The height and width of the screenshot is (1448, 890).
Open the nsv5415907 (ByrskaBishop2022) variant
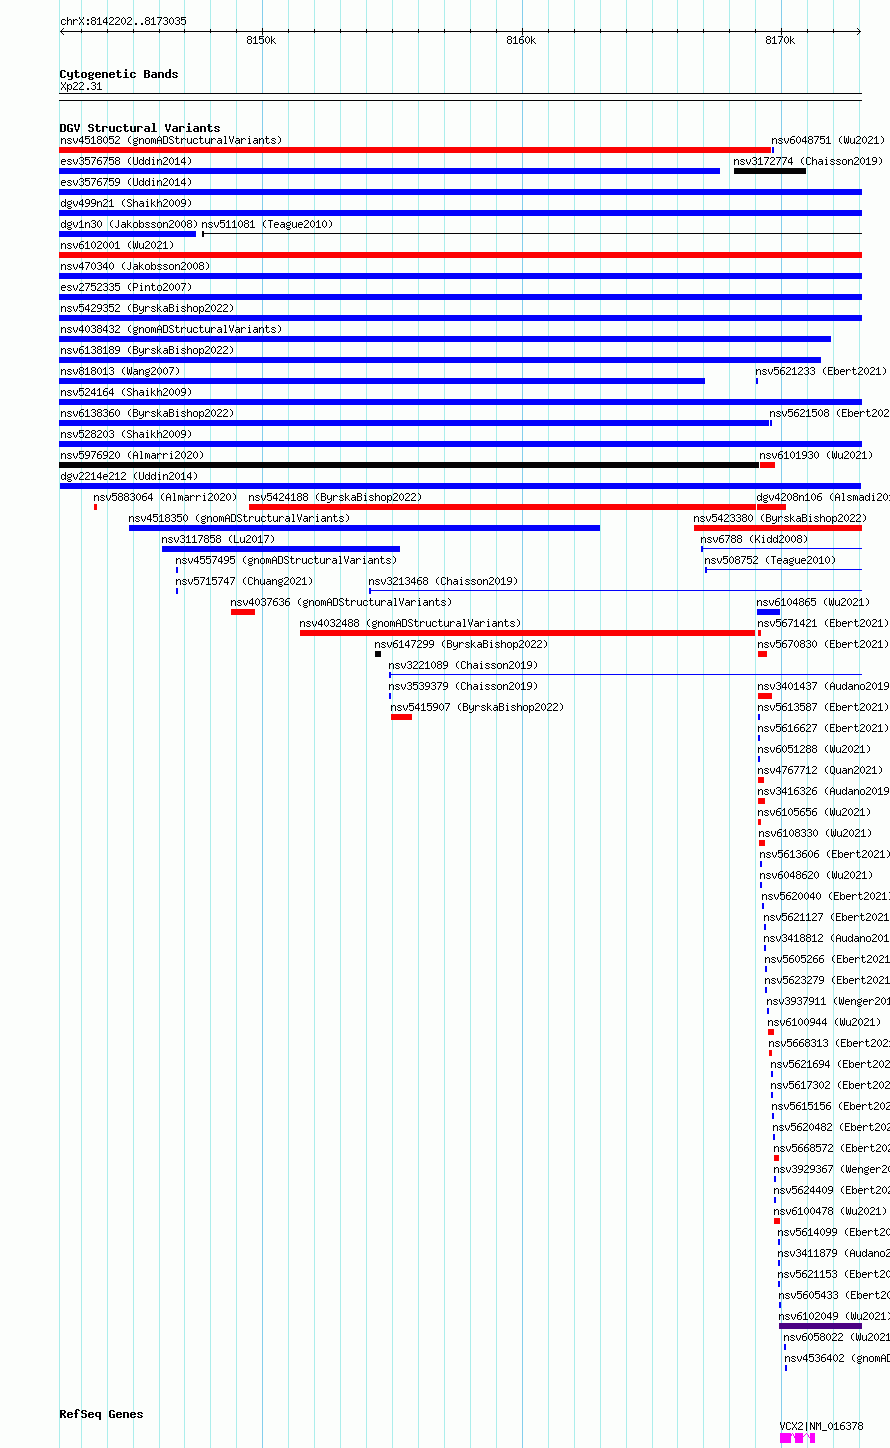pyautogui.click(x=477, y=707)
